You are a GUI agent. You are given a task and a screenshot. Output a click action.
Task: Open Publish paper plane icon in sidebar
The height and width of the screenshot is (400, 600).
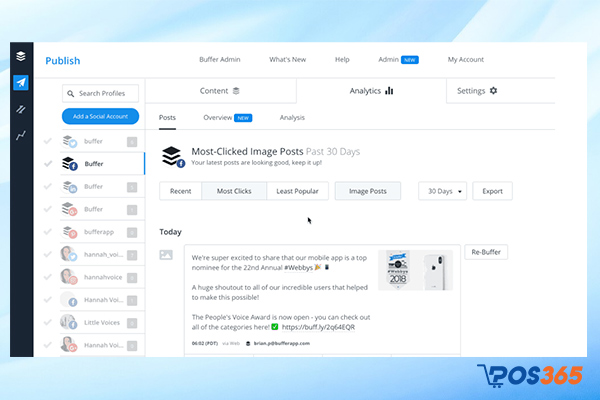tap(21, 83)
